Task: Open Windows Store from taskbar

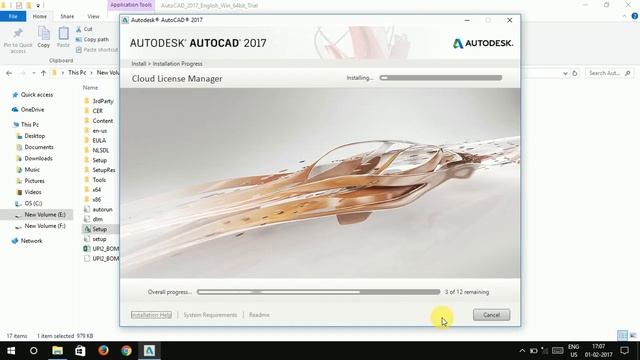Action: coord(80,351)
